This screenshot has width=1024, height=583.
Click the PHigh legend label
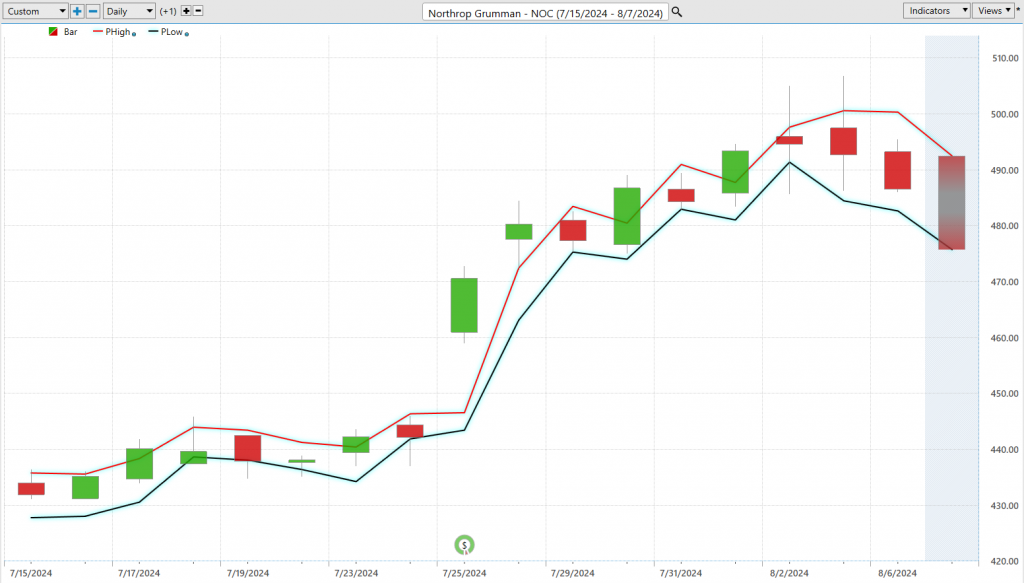(118, 31)
